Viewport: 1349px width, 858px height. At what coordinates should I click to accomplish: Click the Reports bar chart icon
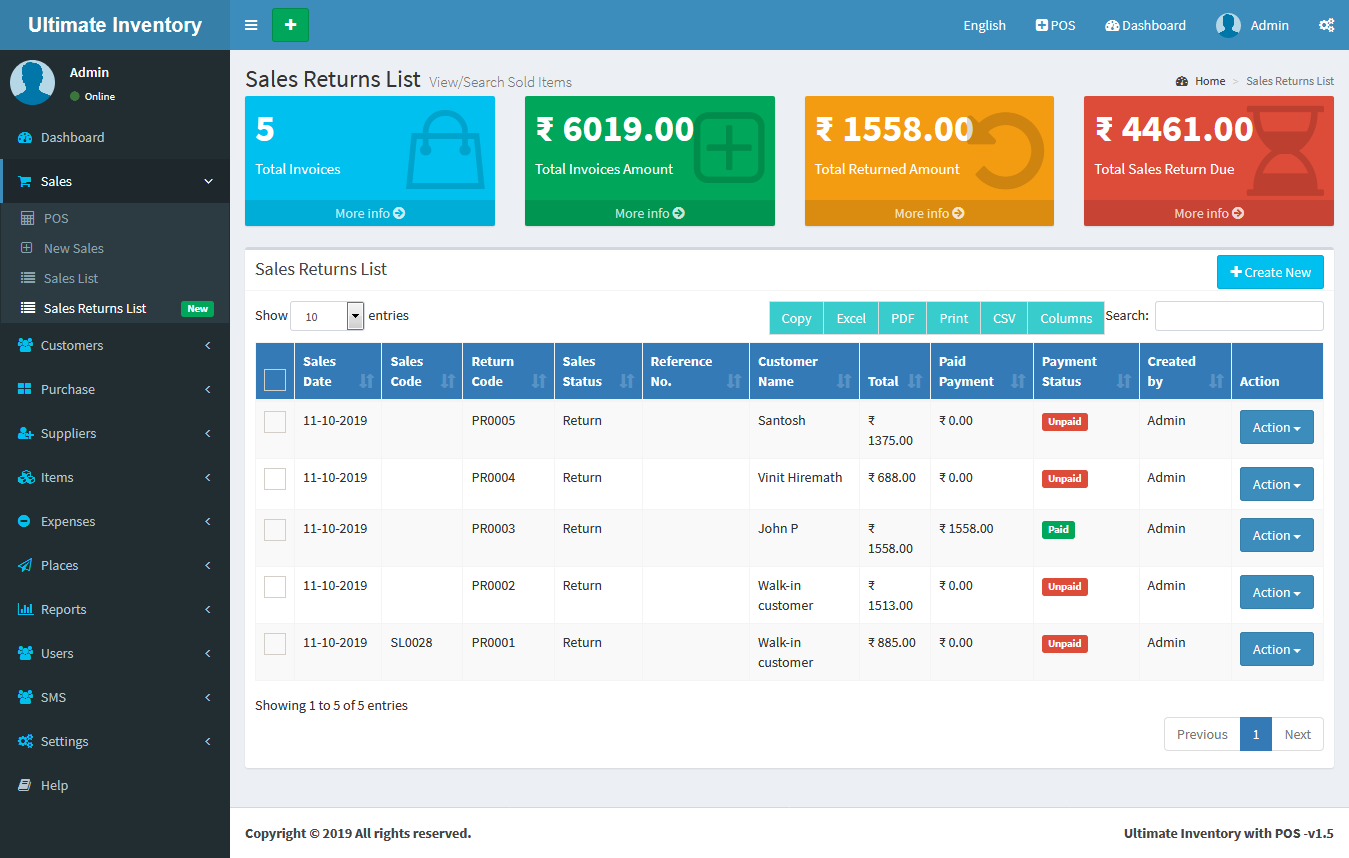tap(25, 610)
